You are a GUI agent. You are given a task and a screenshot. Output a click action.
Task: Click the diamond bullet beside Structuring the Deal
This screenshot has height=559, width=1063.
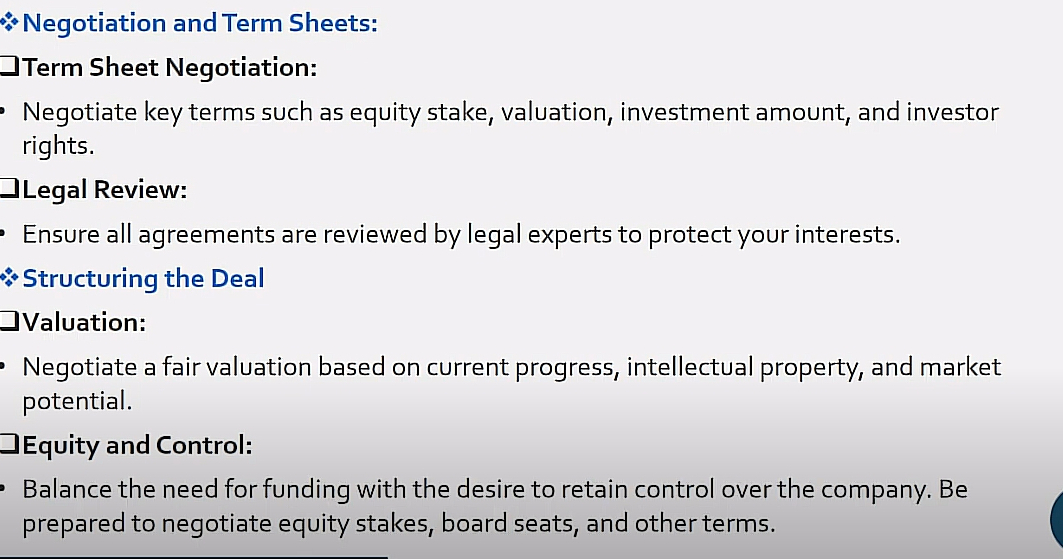tap(9, 278)
